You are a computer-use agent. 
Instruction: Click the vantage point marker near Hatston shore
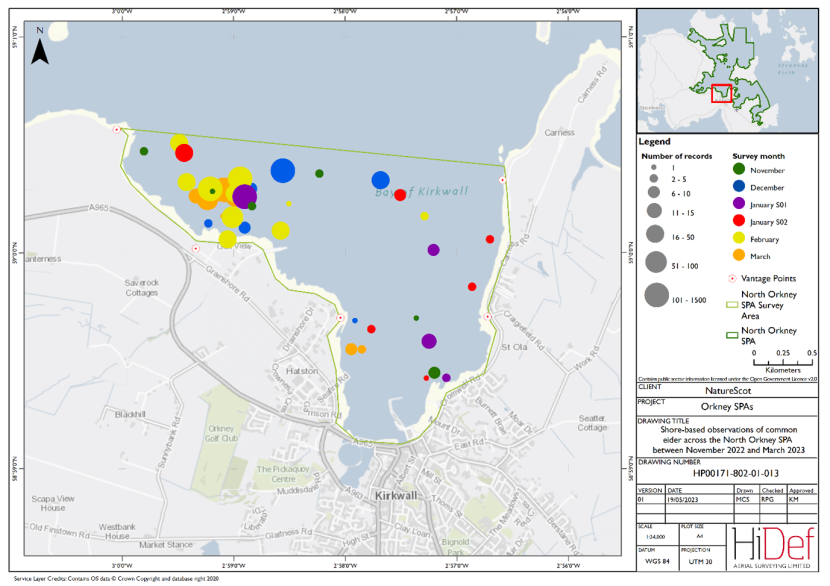(340, 318)
